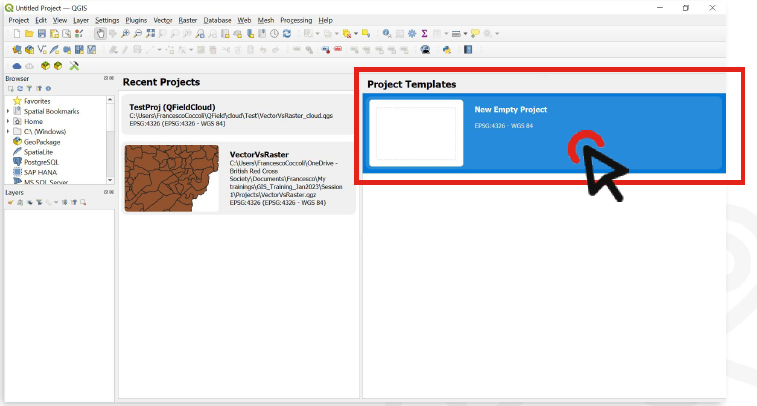The image size is (757, 406).
Task: Open the Vector menu
Action: click(163, 20)
